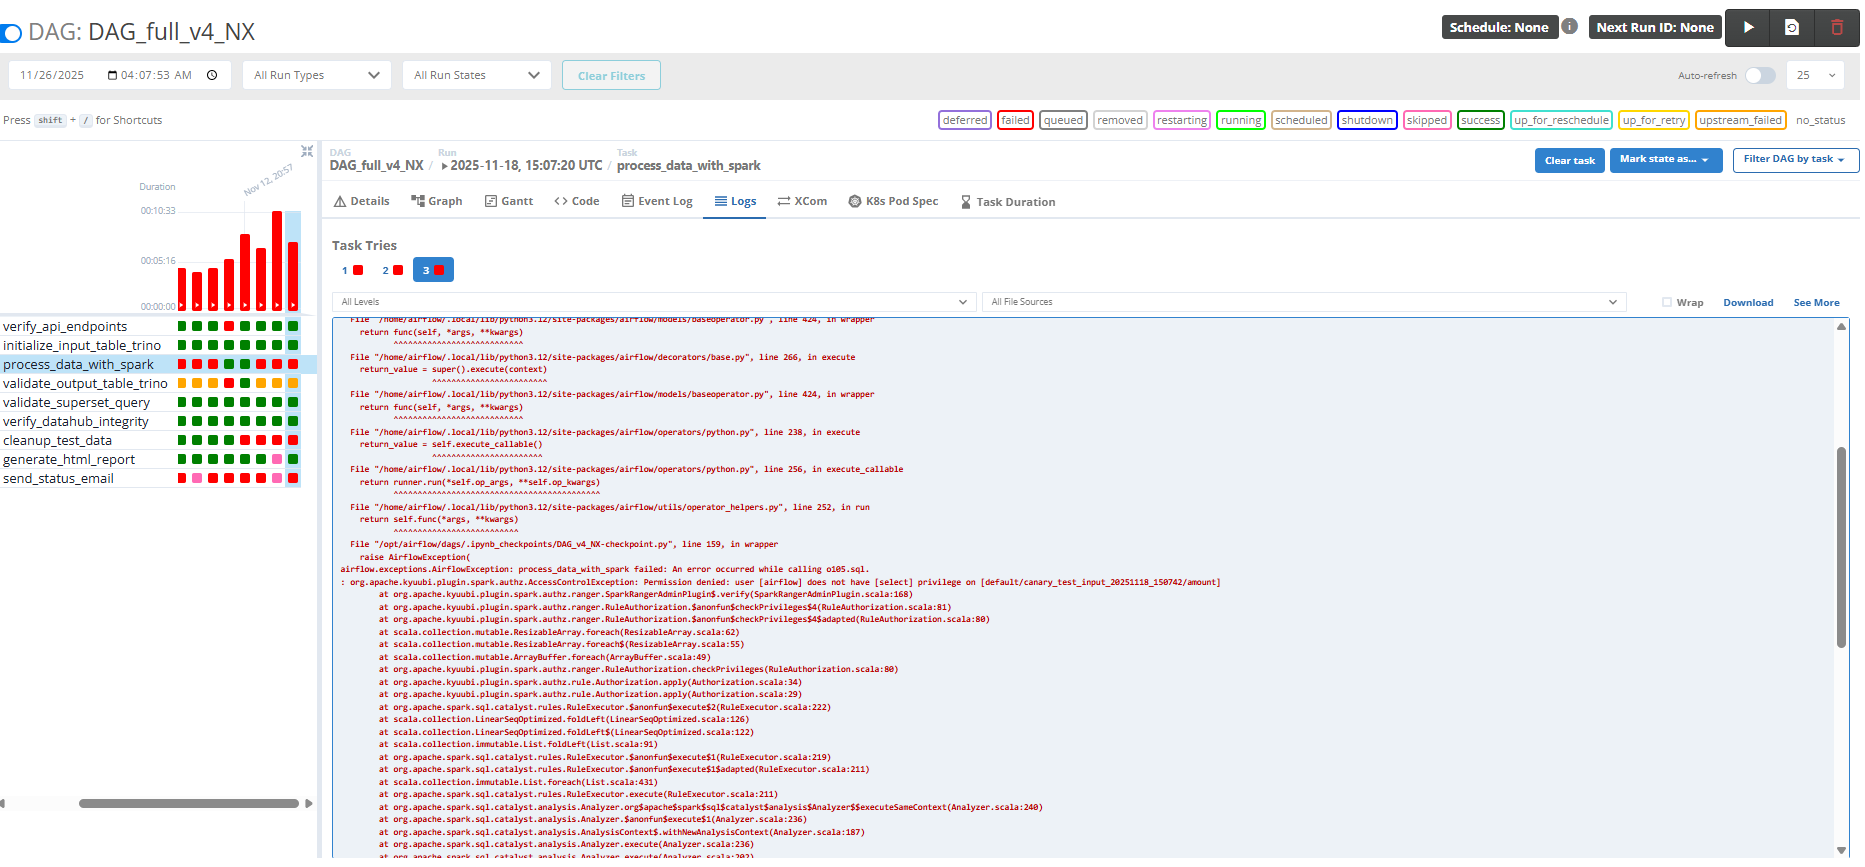
Task: Click the Next Run ID badge
Action: pos(1655,27)
